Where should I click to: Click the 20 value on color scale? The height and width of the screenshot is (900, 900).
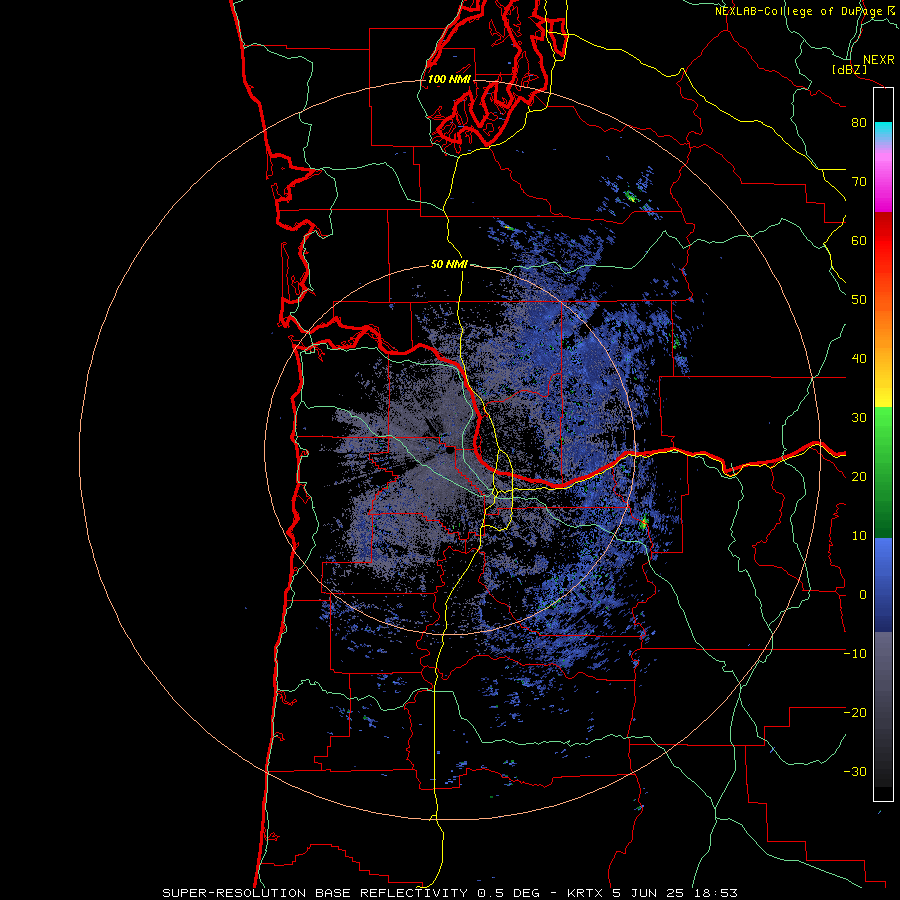pyautogui.click(x=859, y=476)
